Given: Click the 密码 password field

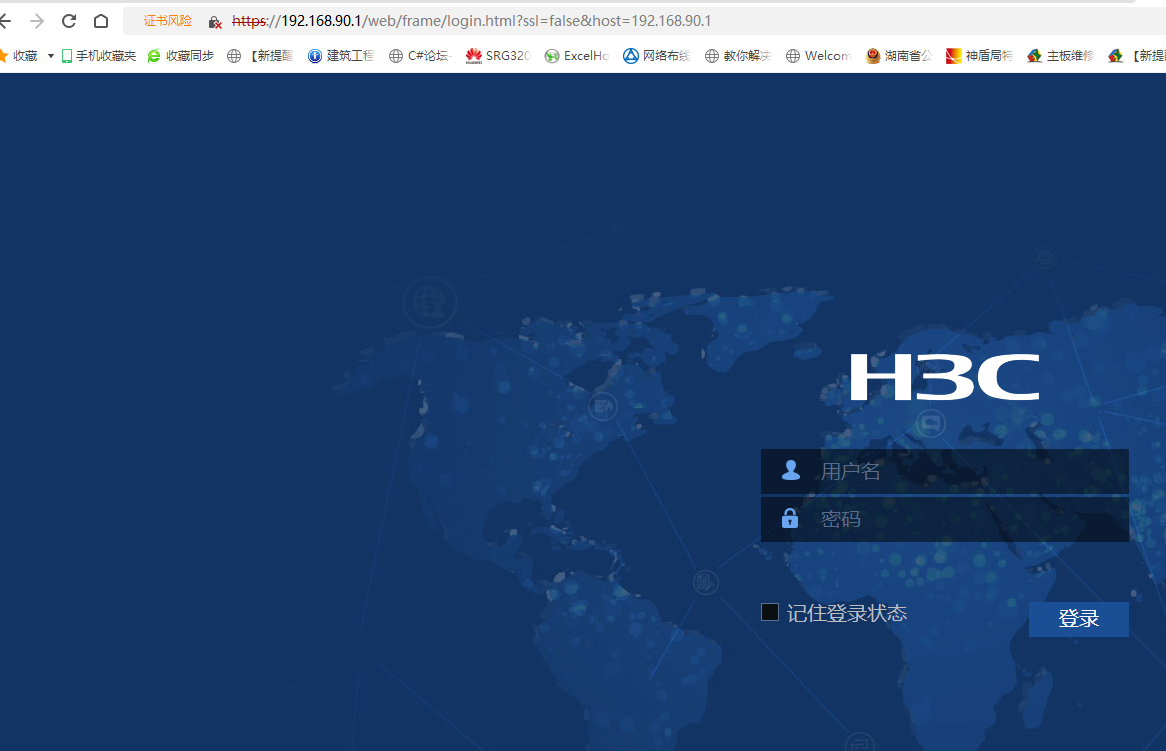Looking at the screenshot, I should [x=944, y=518].
